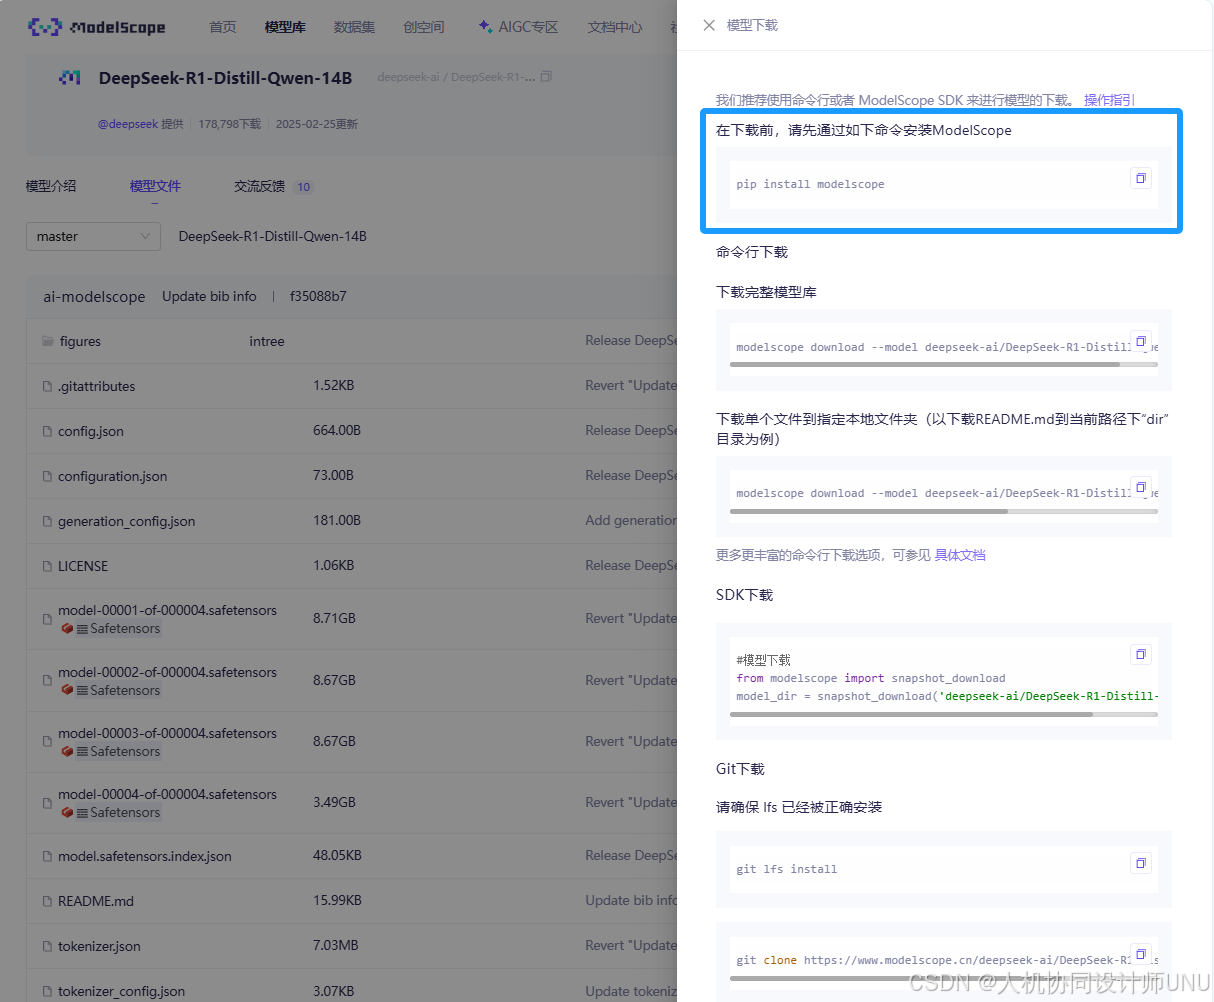Open the 具体文档 link
Viewport: 1214px width, 1002px height.
tap(960, 555)
